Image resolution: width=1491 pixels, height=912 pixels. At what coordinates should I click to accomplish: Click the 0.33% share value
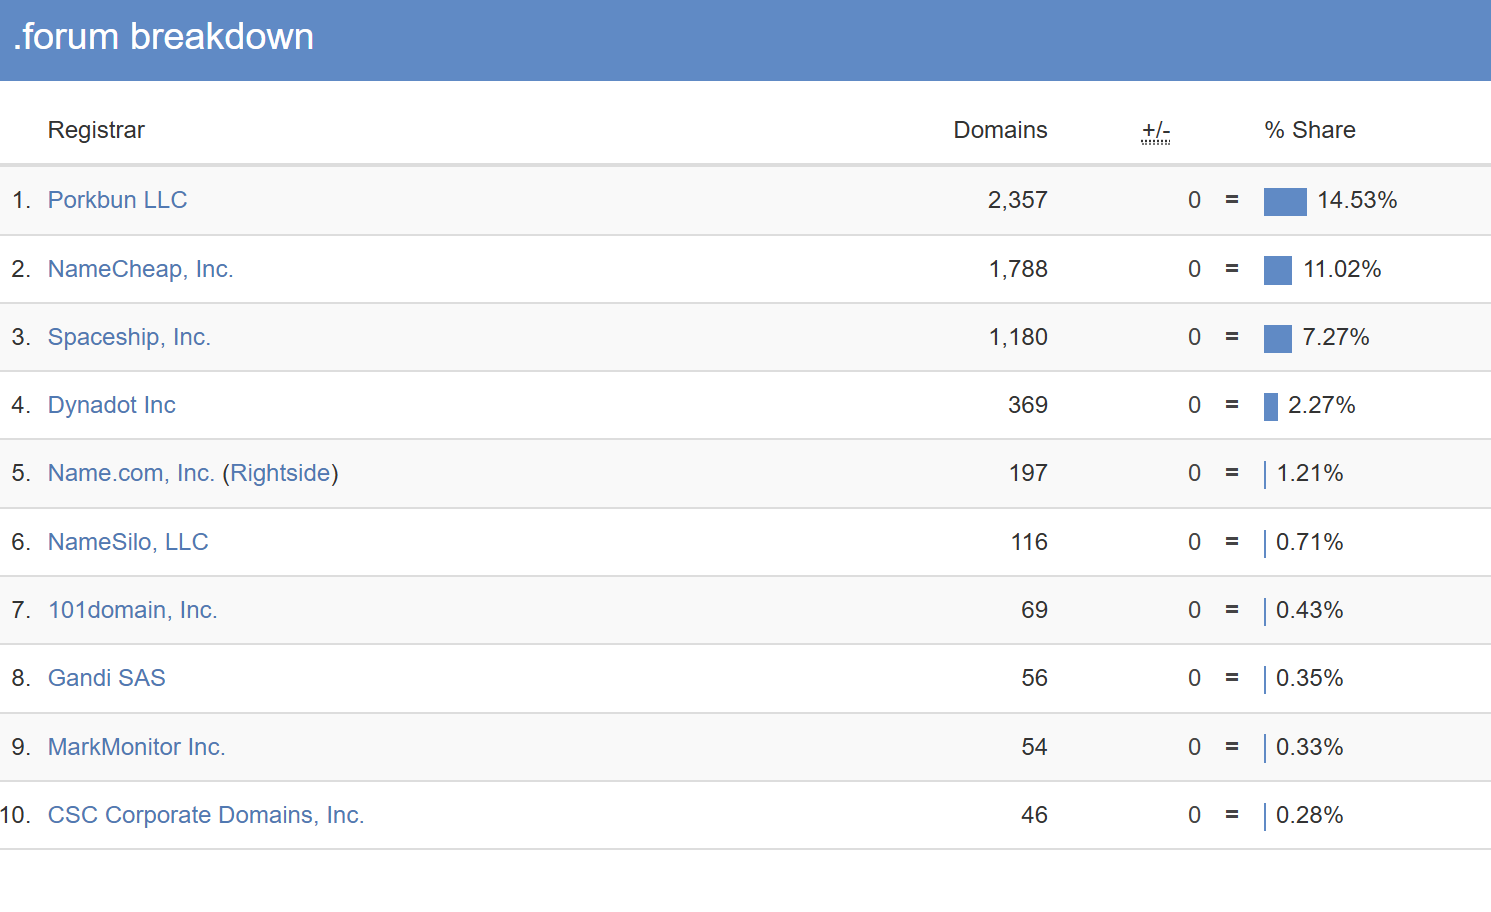(1309, 747)
